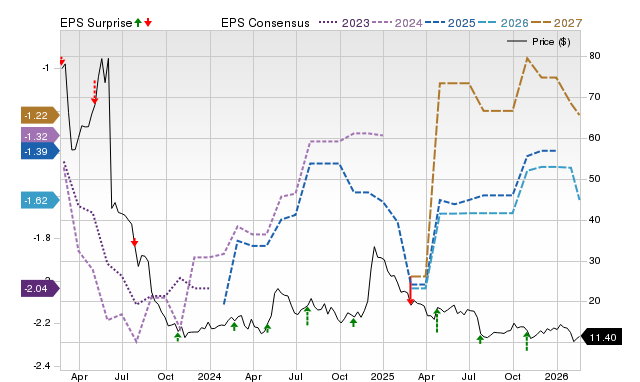This screenshot has width=640, height=382.
Task: Toggle the 2023 consensus legend entry
Action: (344, 23)
